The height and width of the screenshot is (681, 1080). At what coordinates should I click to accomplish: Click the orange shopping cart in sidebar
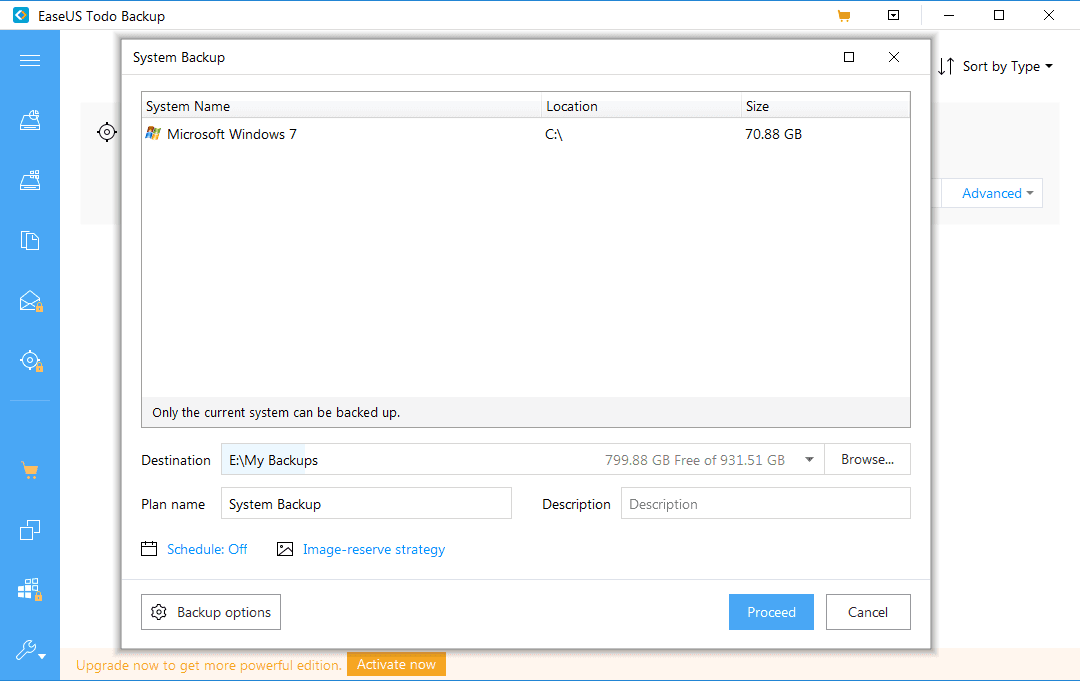[30, 470]
